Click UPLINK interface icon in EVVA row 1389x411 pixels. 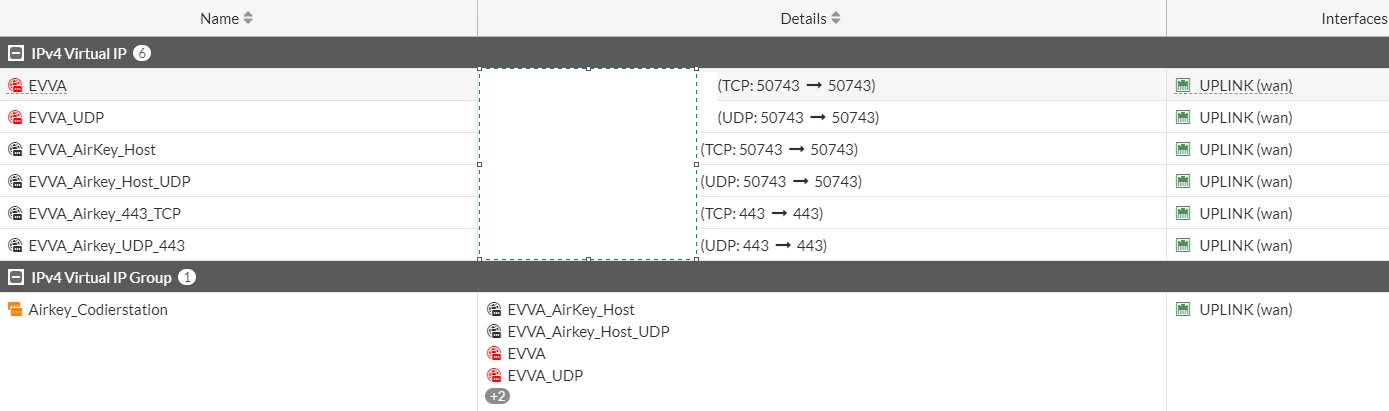click(x=1183, y=86)
